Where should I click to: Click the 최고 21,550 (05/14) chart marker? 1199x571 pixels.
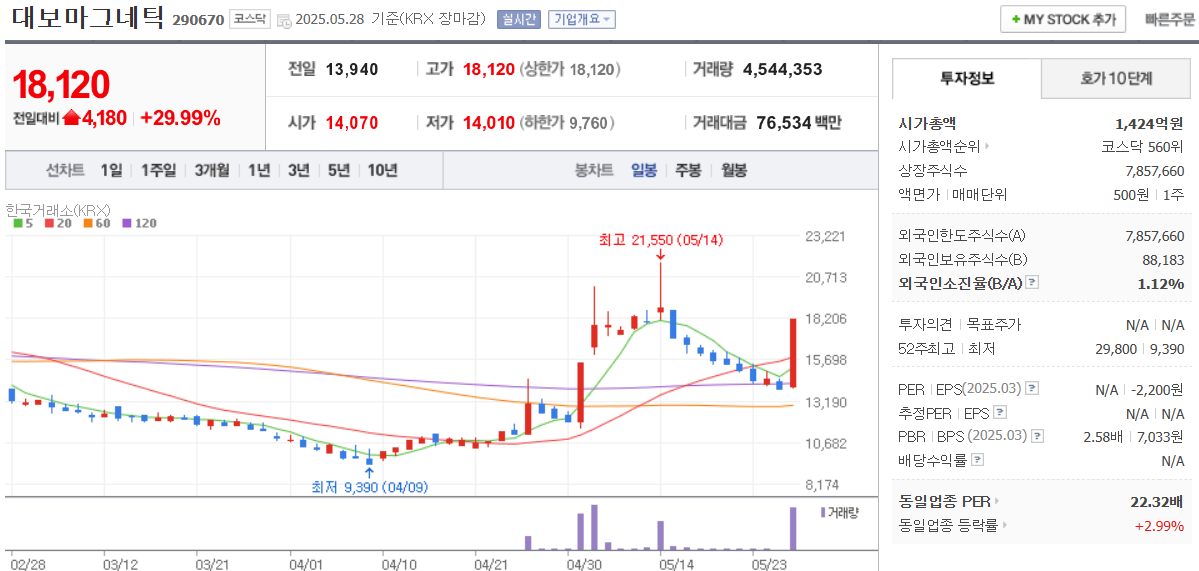tap(661, 240)
